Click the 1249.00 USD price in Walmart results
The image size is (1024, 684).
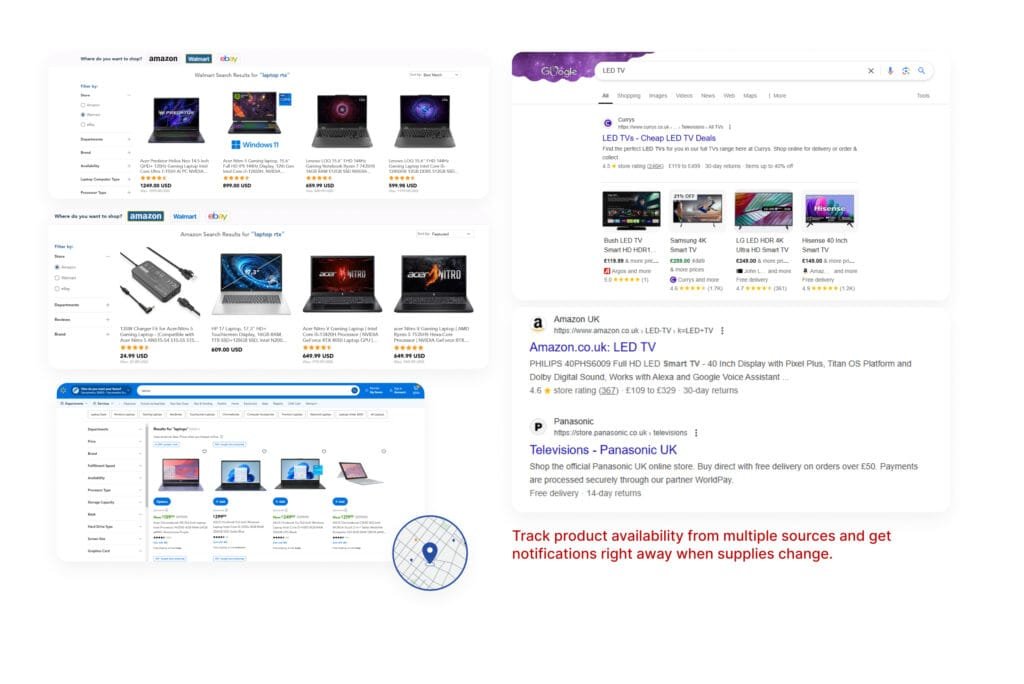pos(155,186)
